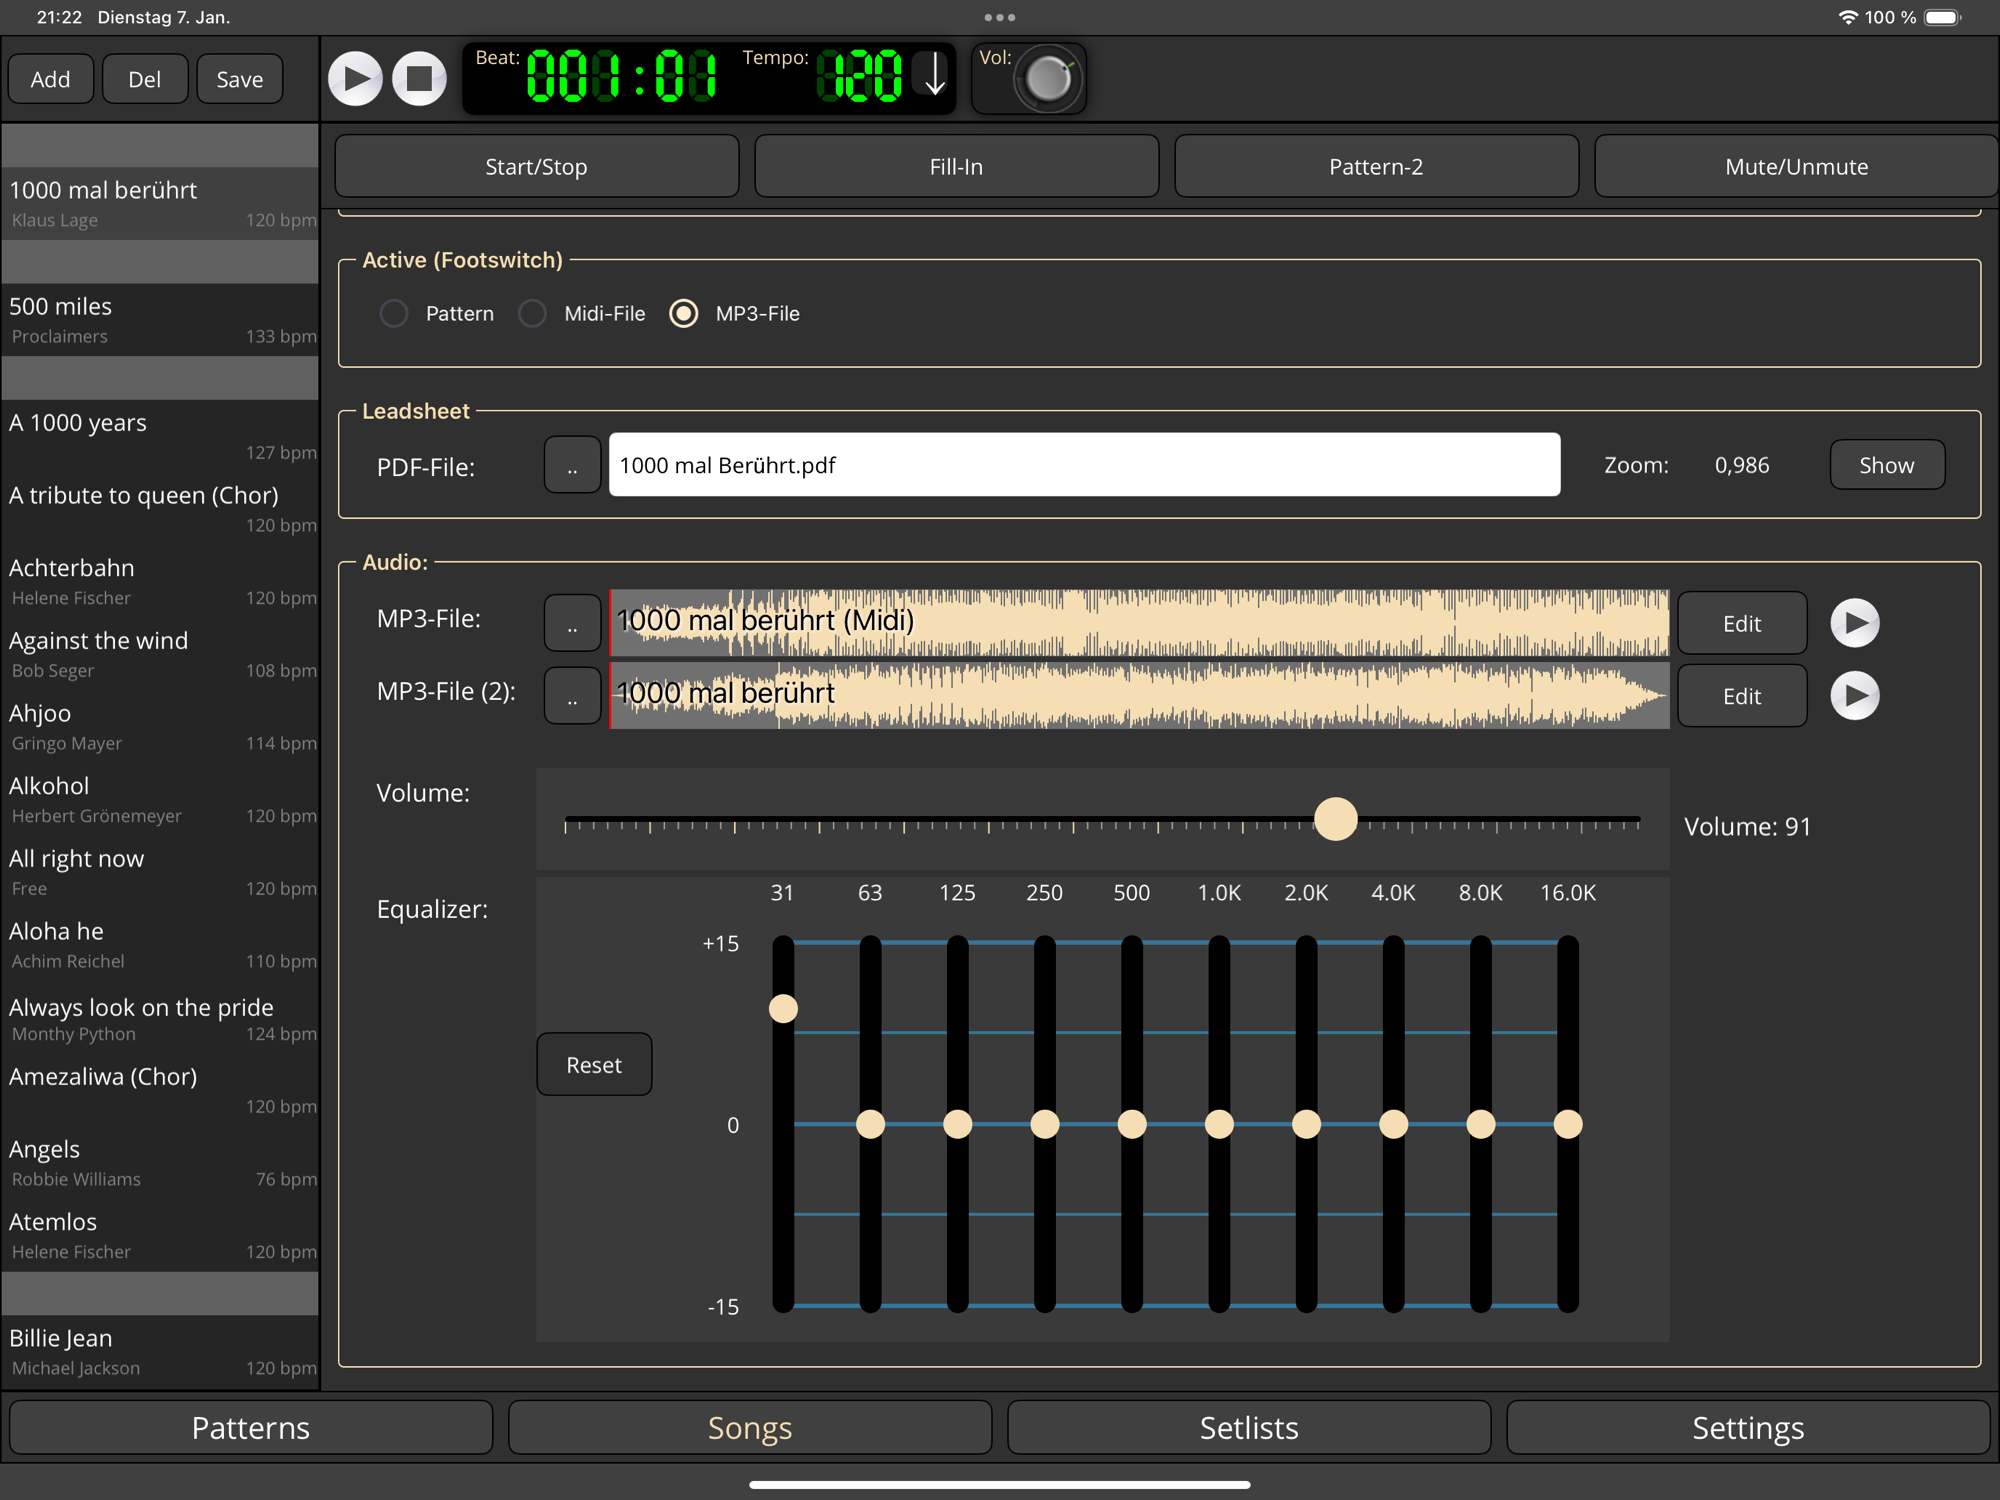Browse for PDF-File with '..' button
The height and width of the screenshot is (1500, 2000).
(x=572, y=466)
